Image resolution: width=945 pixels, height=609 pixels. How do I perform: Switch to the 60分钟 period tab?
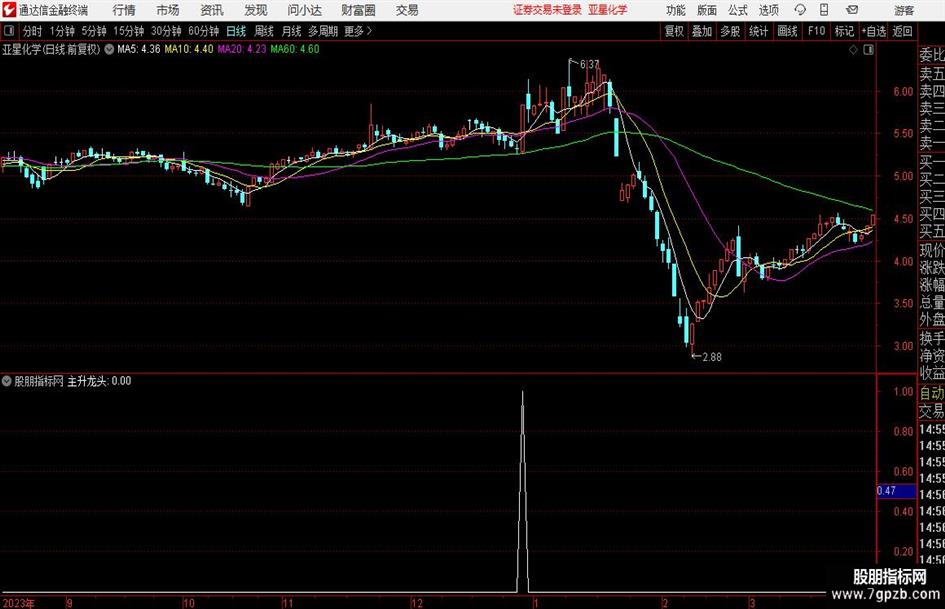[203, 31]
